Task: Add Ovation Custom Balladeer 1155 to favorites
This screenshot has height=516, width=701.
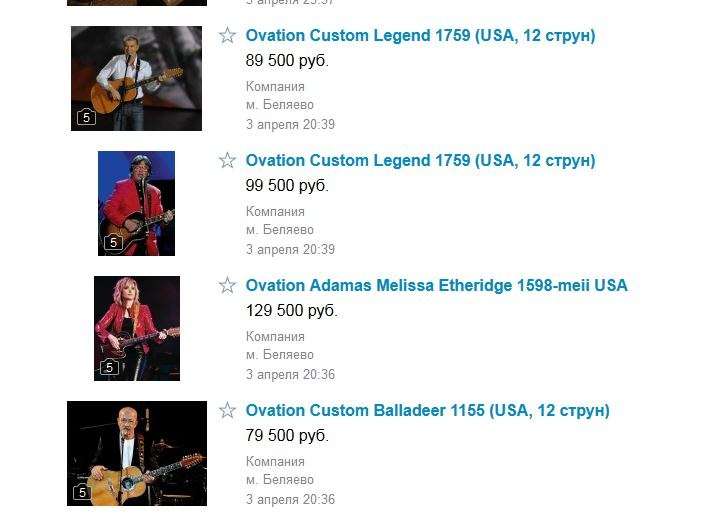Action: (227, 410)
